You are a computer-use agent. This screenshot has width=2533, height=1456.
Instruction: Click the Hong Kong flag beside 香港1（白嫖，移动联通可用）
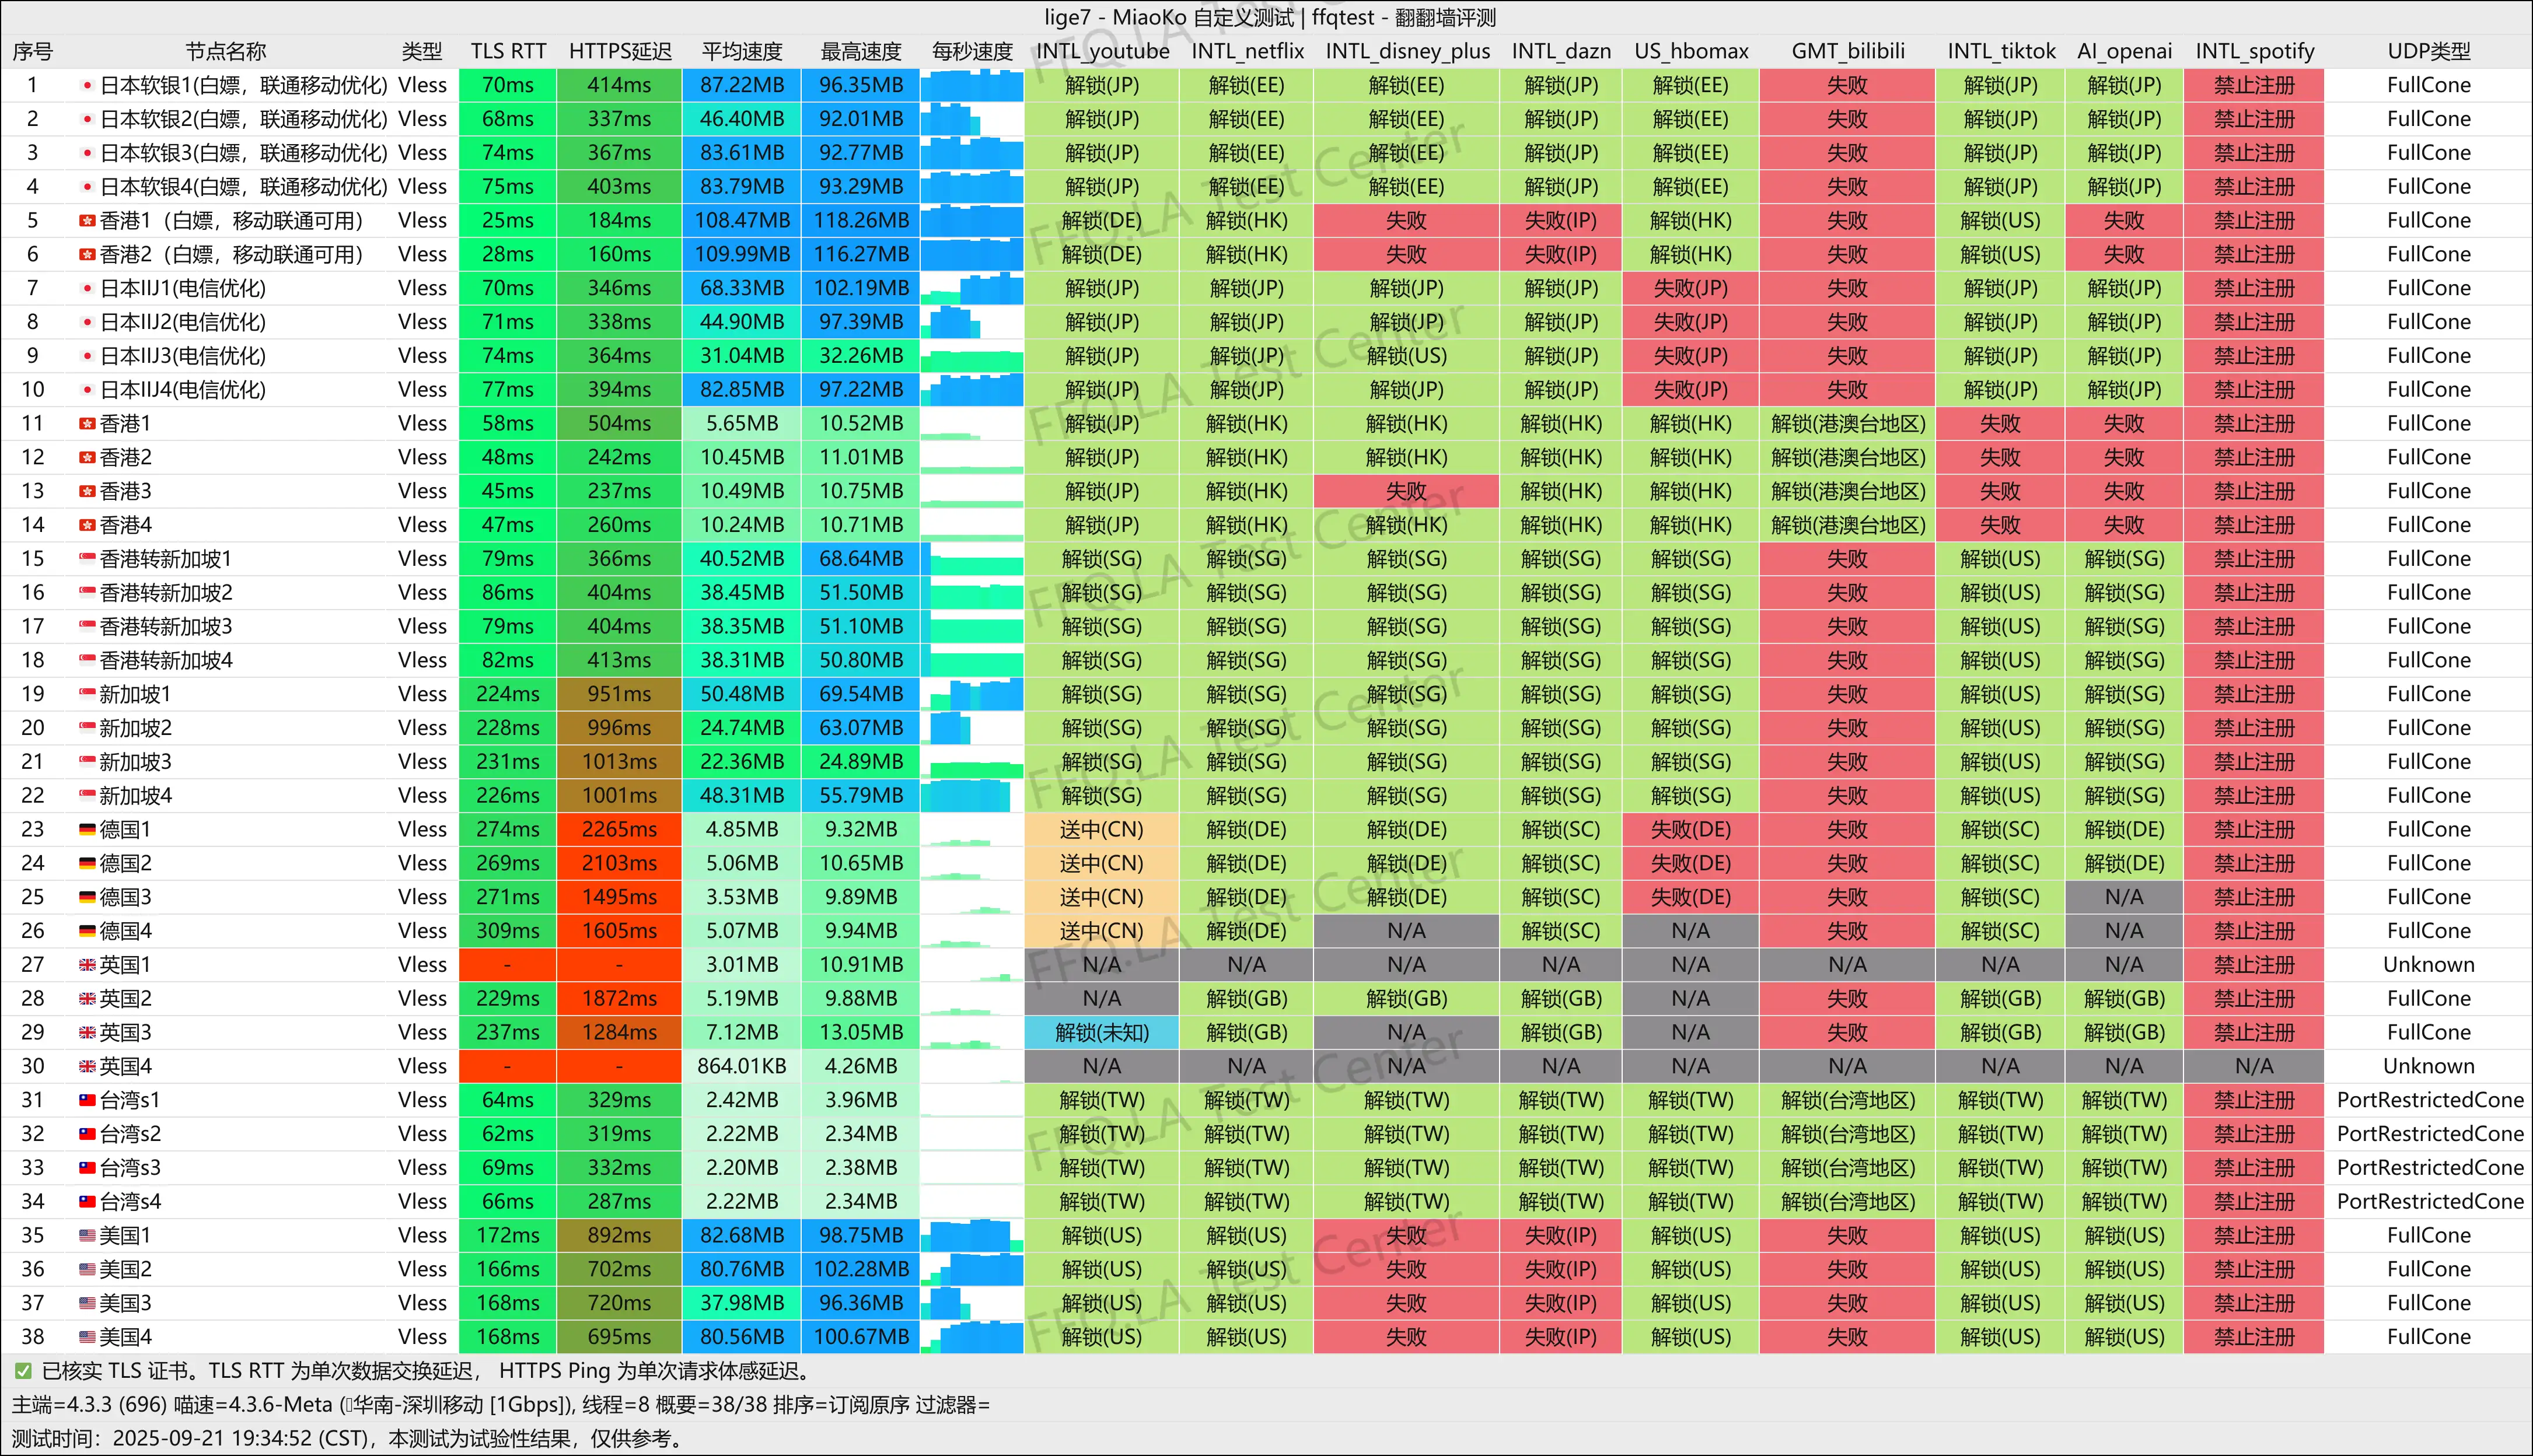[88, 221]
